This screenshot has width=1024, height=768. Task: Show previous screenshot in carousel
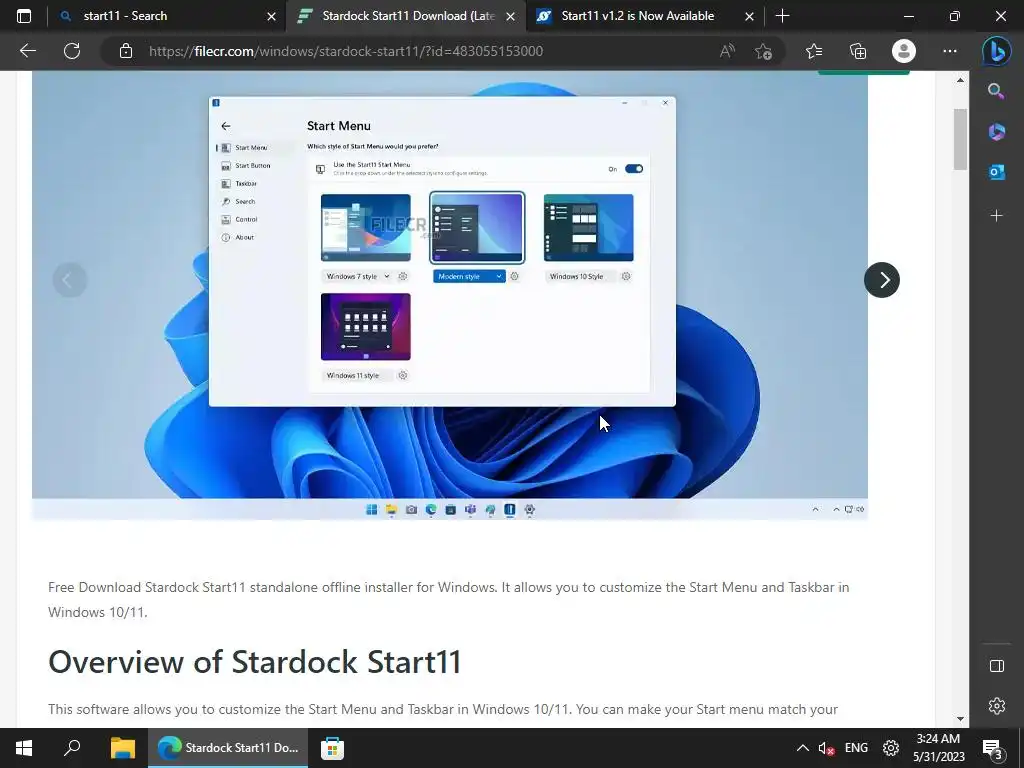pos(70,280)
